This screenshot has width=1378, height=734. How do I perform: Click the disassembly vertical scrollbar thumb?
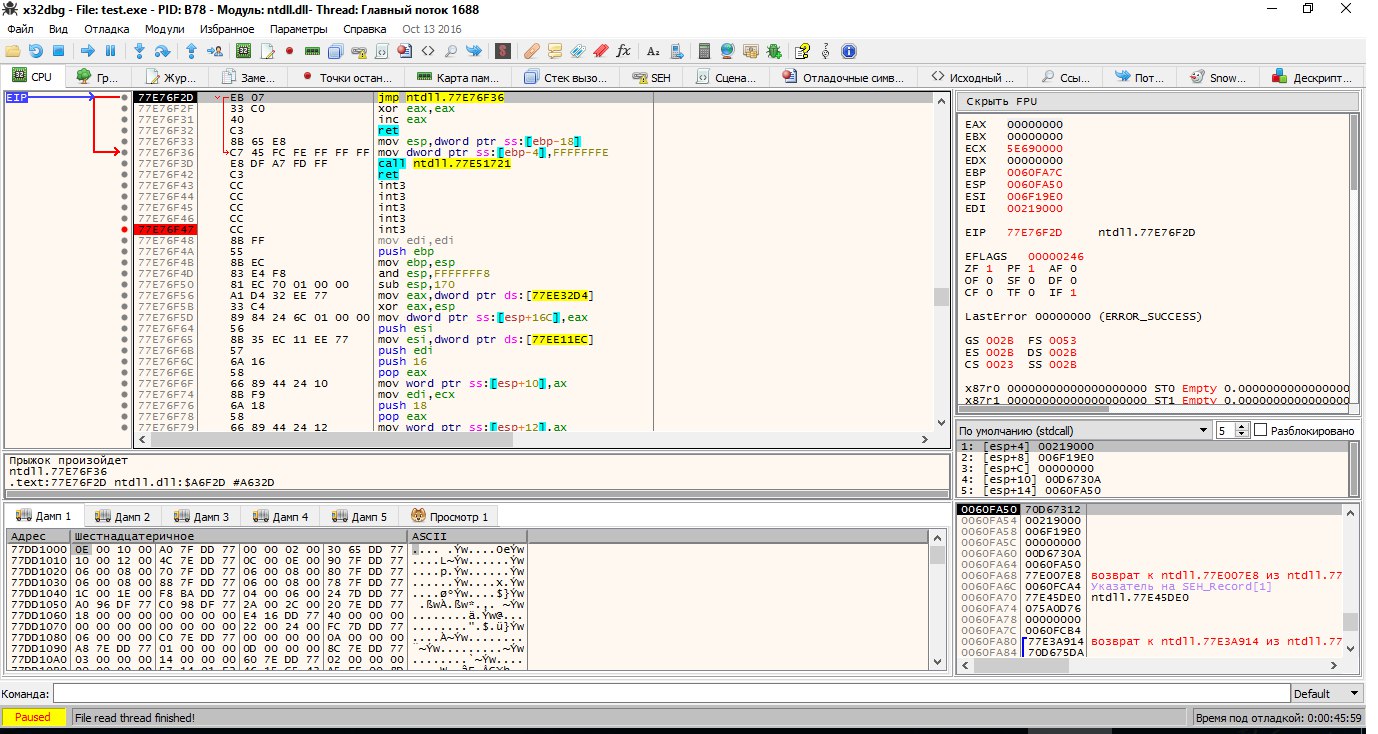tap(940, 297)
